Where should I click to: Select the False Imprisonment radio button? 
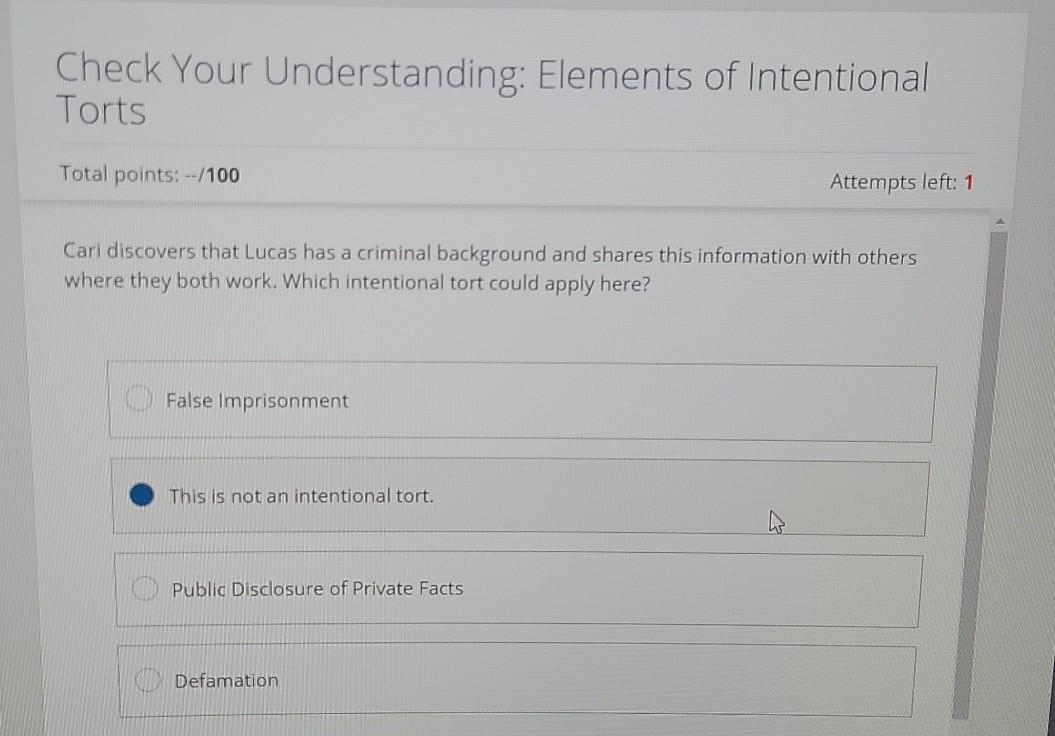click(x=139, y=399)
